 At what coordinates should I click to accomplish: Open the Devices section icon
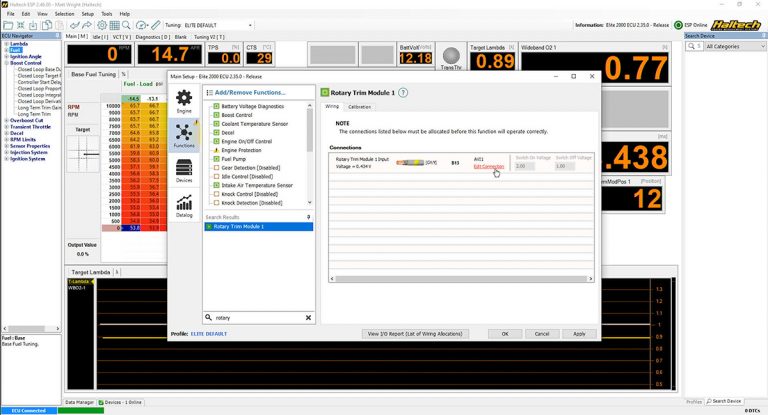click(184, 171)
